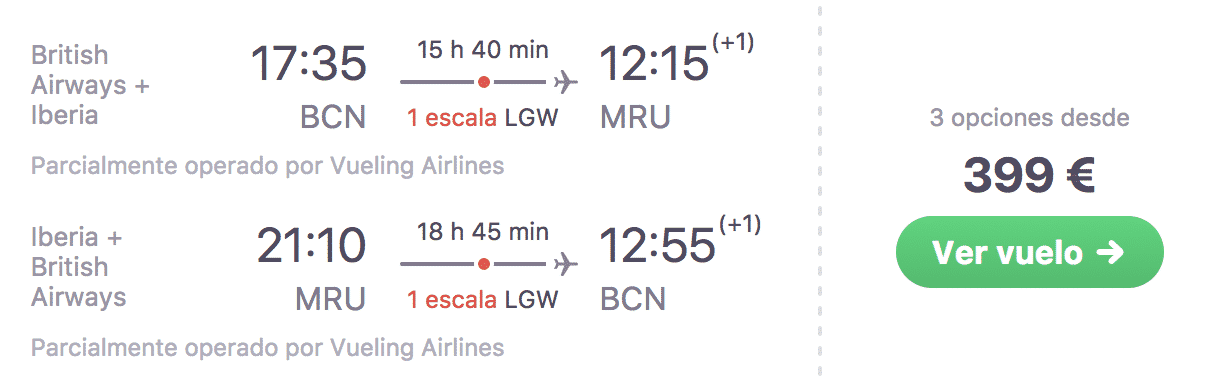Click the outbound '1 escala LGW' label

482,118
